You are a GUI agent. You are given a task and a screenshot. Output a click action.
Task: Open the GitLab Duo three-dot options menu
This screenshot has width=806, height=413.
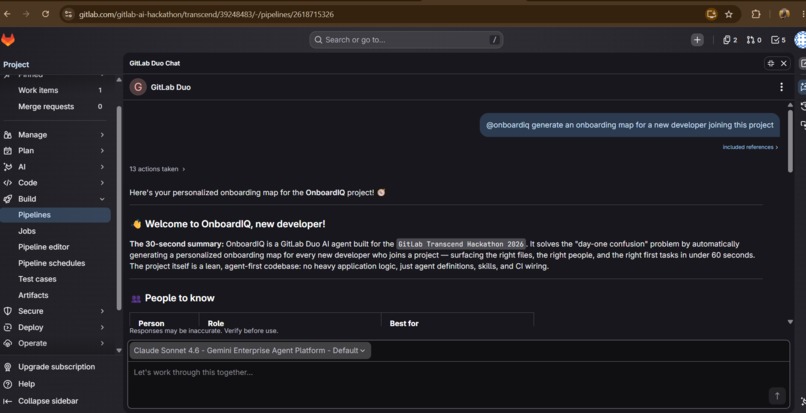pos(781,87)
